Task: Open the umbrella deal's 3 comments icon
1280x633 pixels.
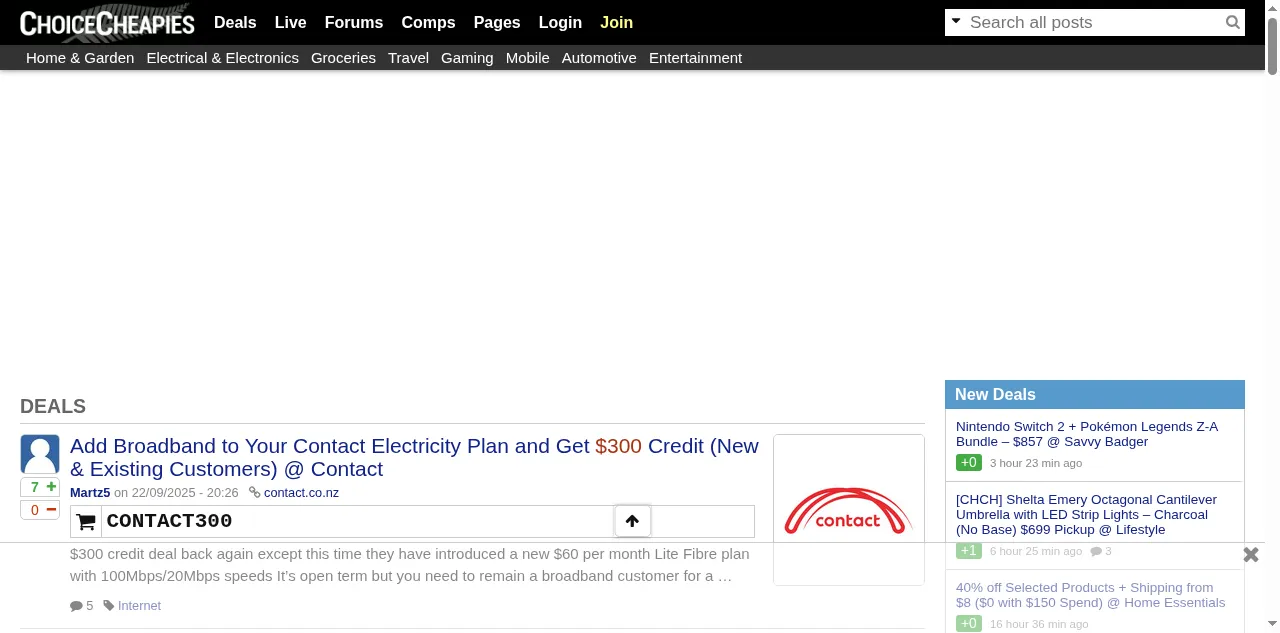Action: 1101,552
